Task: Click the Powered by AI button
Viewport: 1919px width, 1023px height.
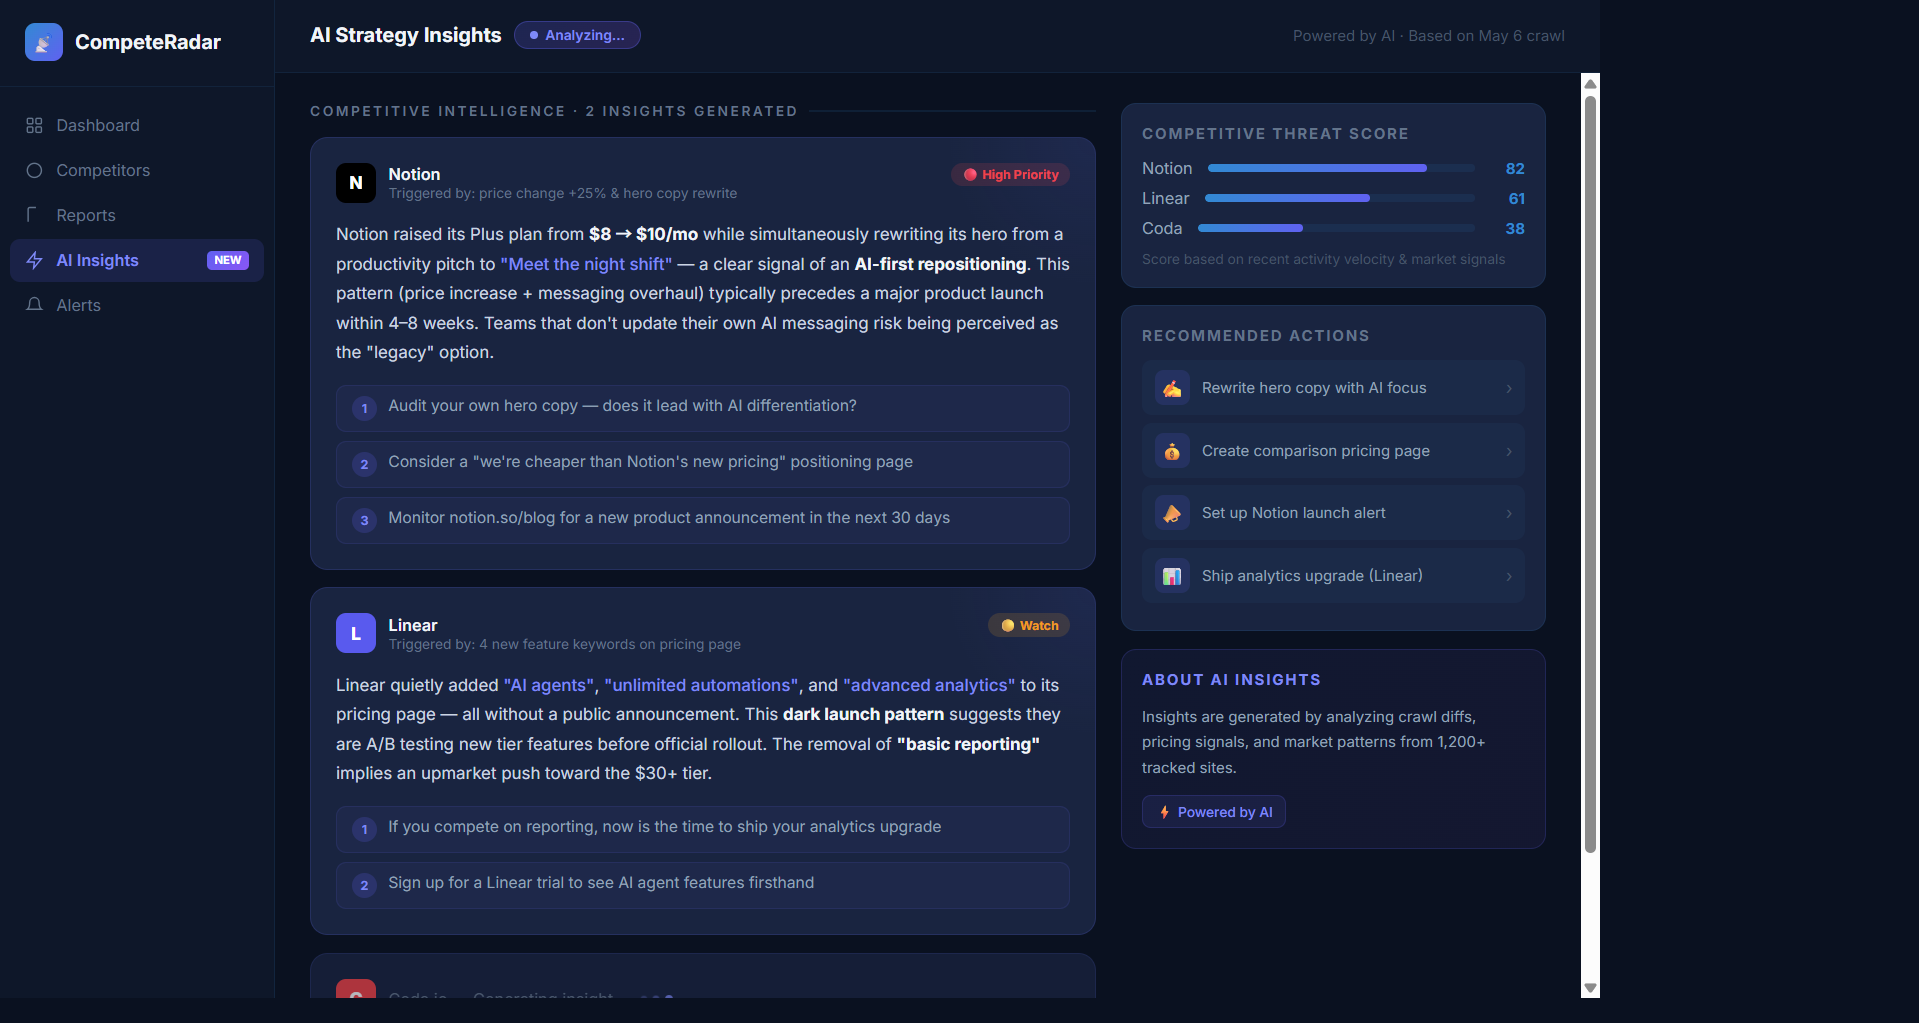Action: pos(1214,812)
